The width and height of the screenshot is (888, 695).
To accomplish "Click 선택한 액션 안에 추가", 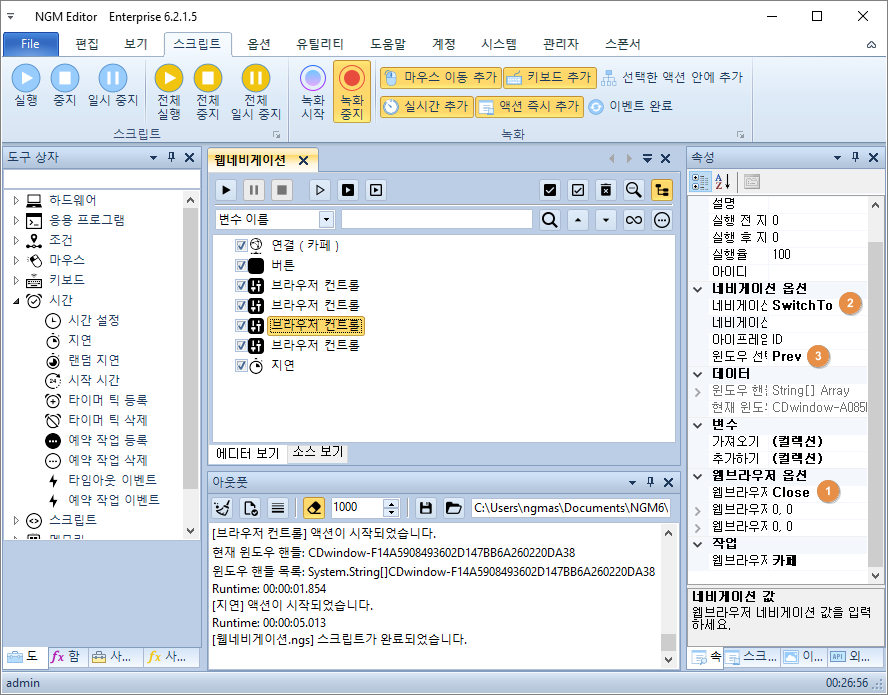I will (x=672, y=78).
